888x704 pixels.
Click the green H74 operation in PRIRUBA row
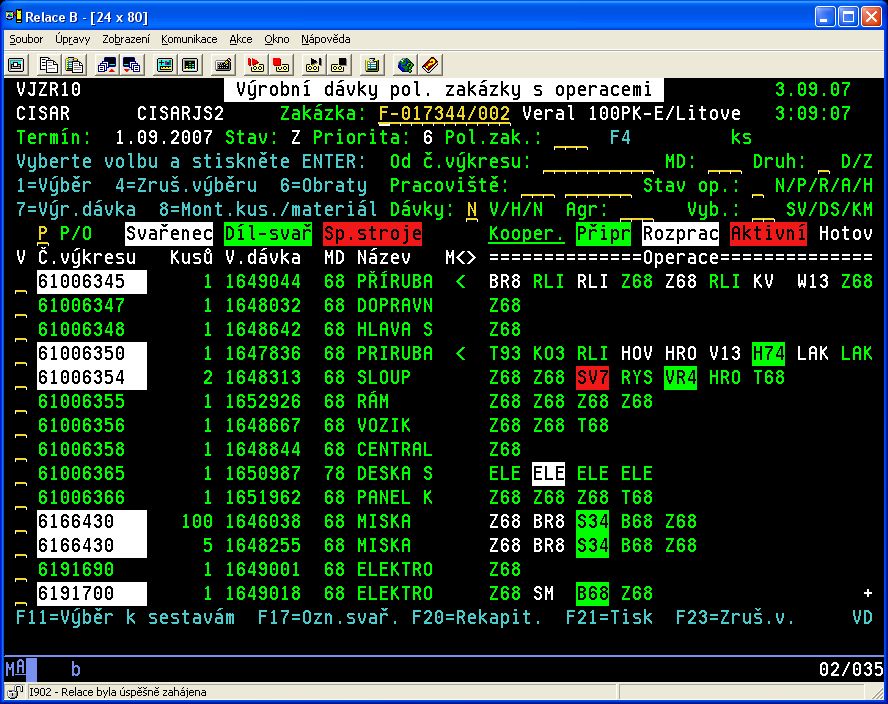pyautogui.click(x=769, y=354)
